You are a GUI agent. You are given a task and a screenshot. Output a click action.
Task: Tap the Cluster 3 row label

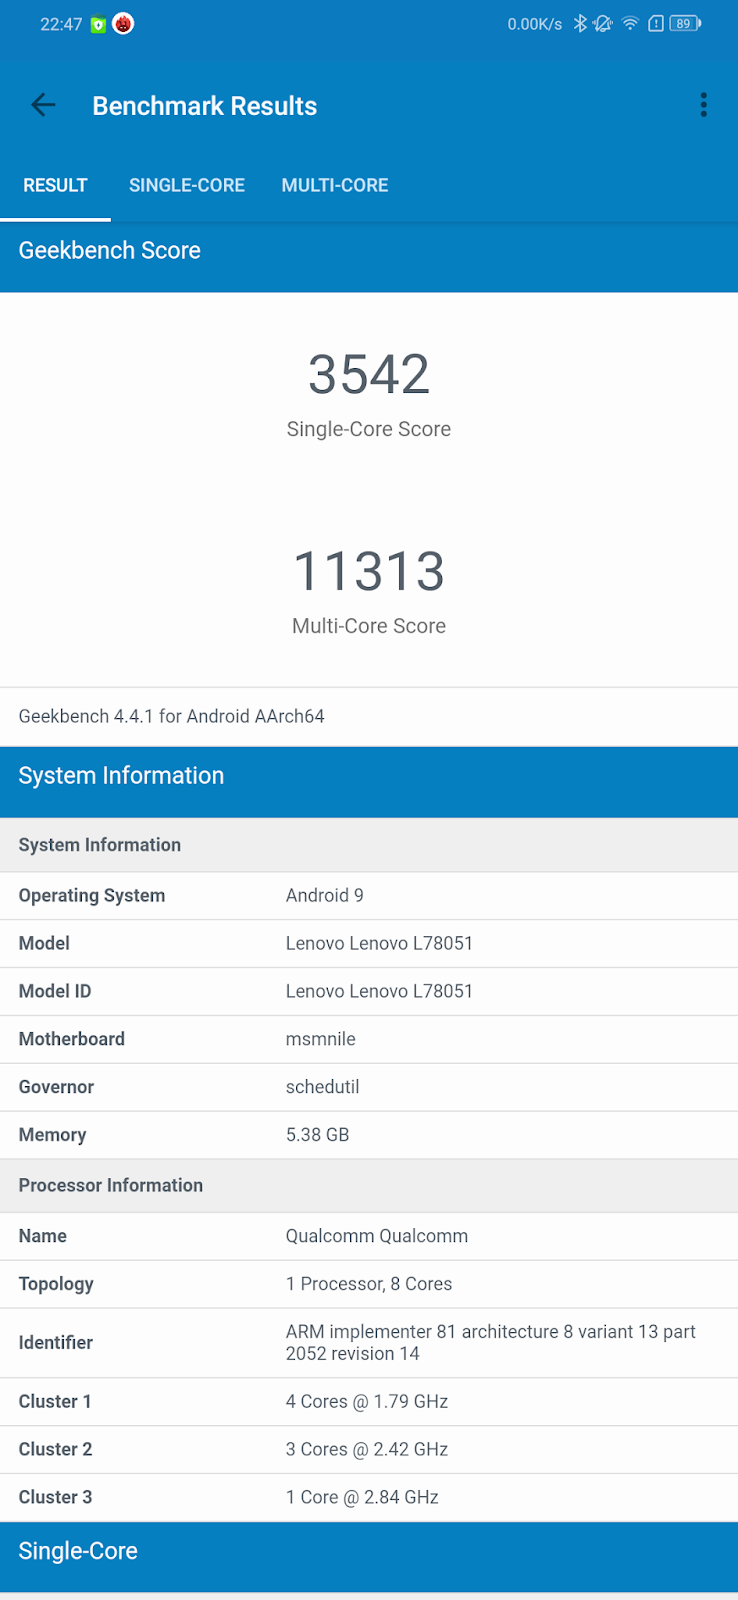tap(55, 1498)
